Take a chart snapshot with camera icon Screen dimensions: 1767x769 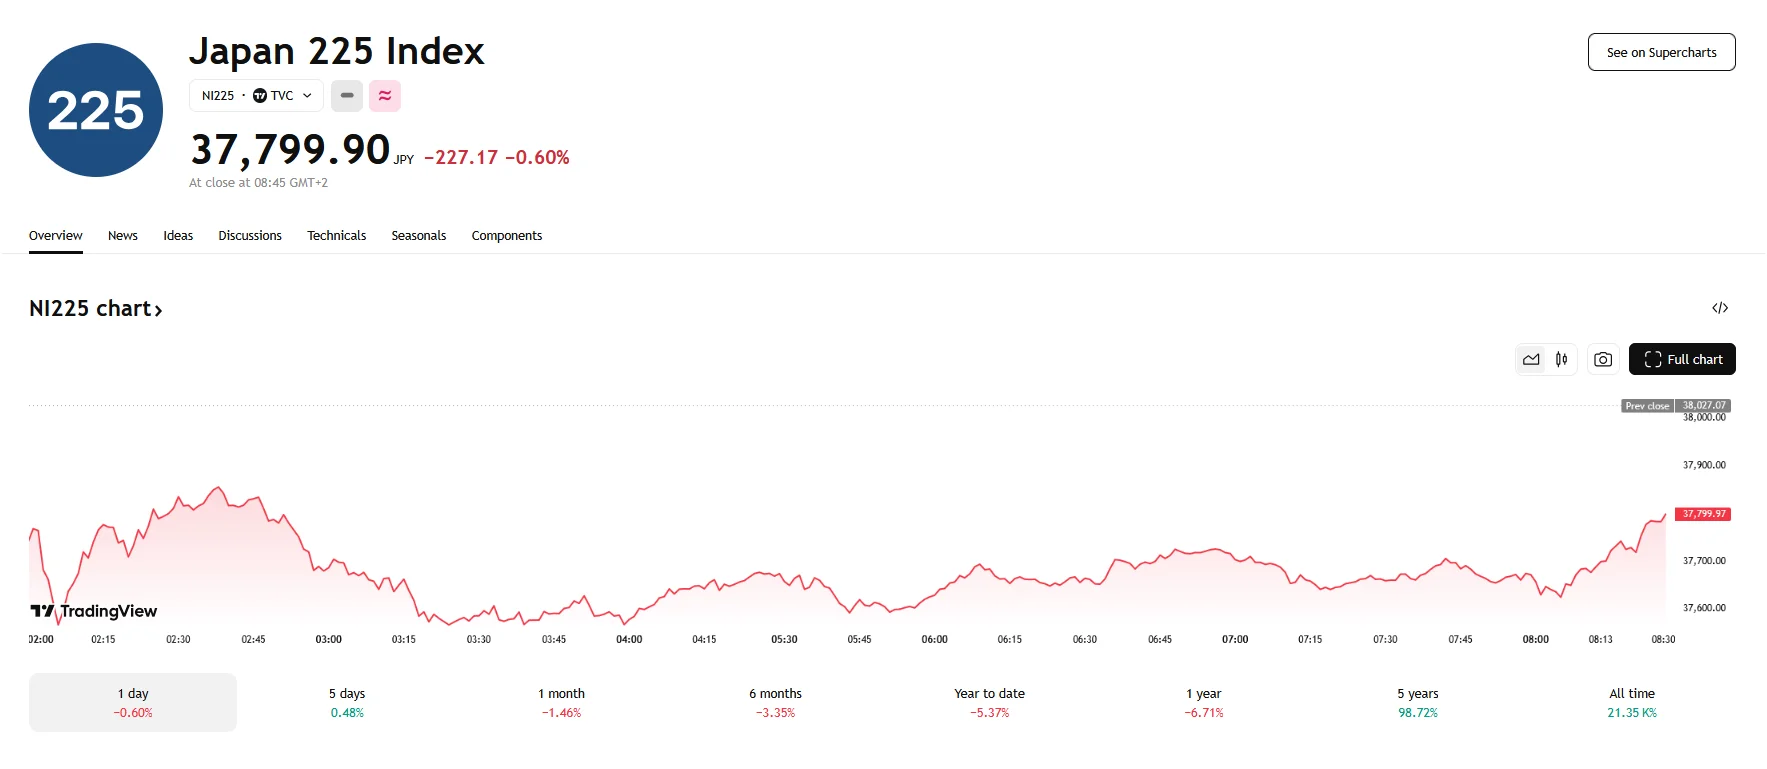(x=1603, y=360)
